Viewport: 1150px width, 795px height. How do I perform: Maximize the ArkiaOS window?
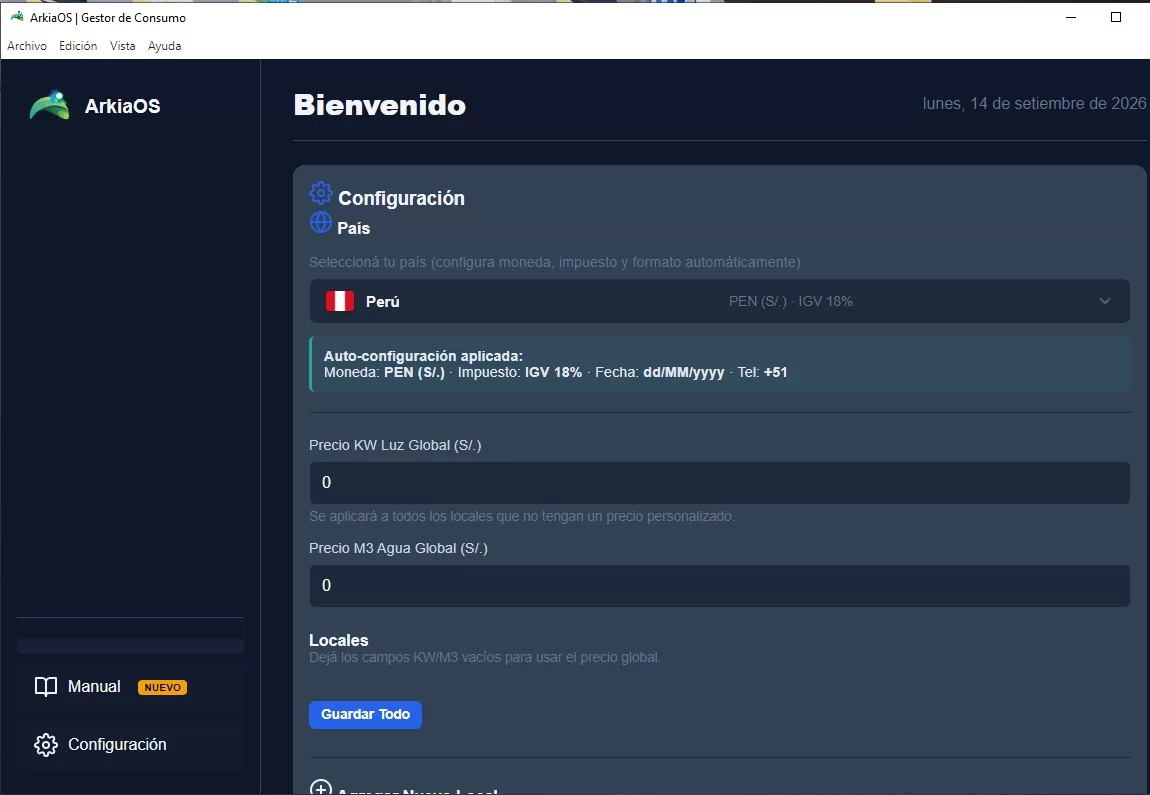(1116, 18)
